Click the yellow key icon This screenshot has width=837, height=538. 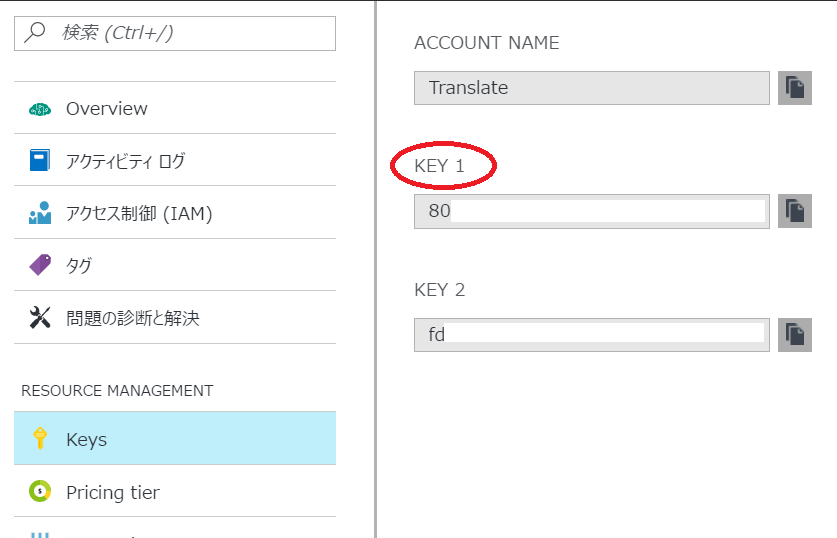pyautogui.click(x=40, y=438)
